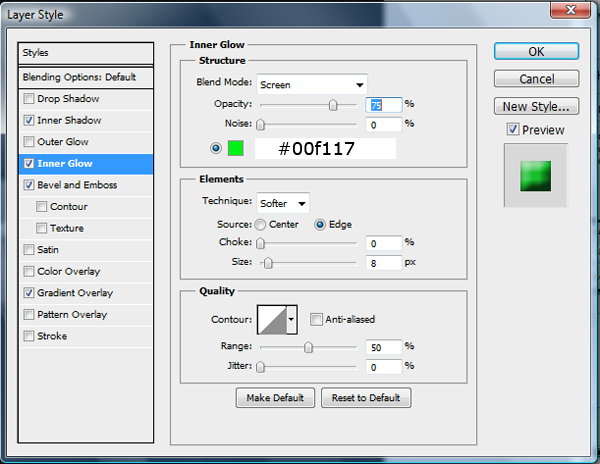Viewport: 600px width, 464px height.
Task: Focus the Jitter value field
Action: tap(384, 367)
